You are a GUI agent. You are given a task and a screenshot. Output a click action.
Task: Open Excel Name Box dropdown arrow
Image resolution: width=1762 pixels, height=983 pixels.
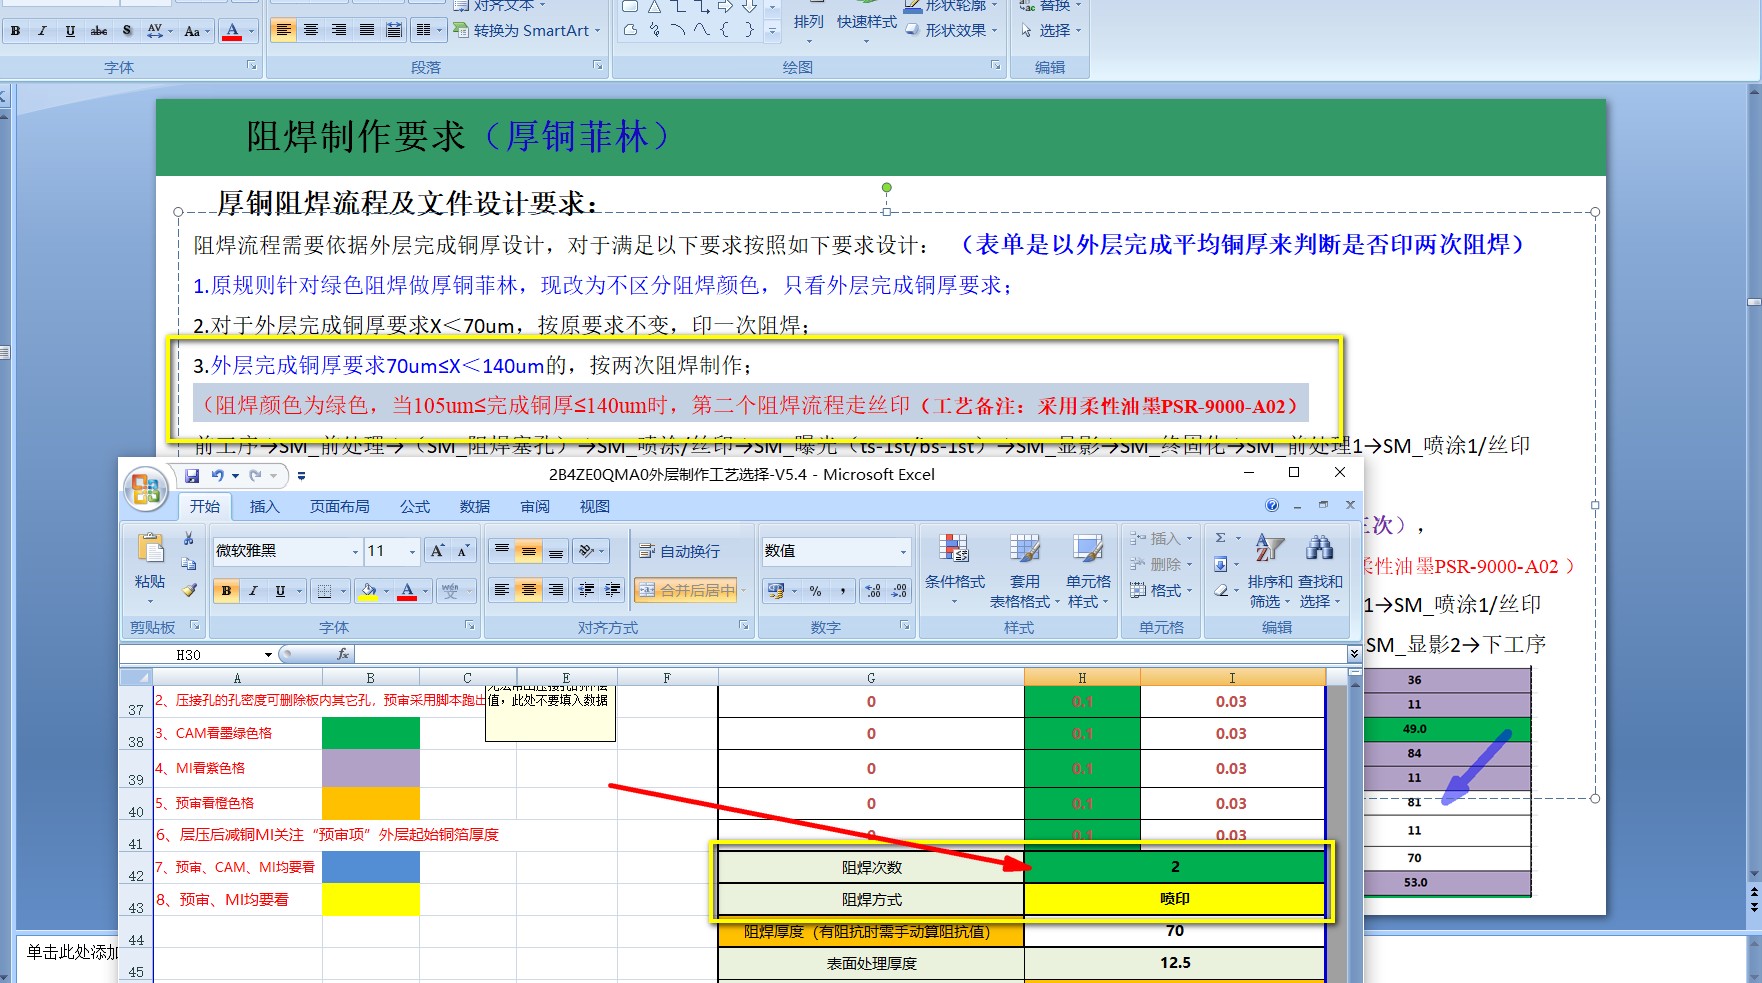[x=268, y=655]
